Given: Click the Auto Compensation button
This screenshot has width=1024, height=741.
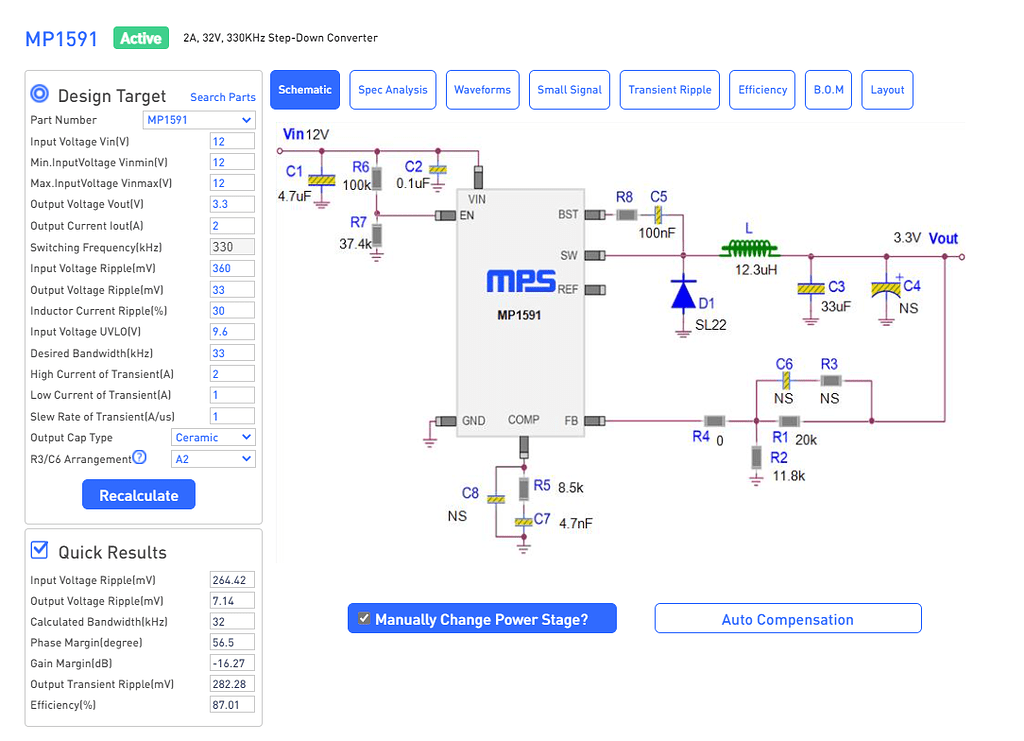Looking at the screenshot, I should click(787, 618).
